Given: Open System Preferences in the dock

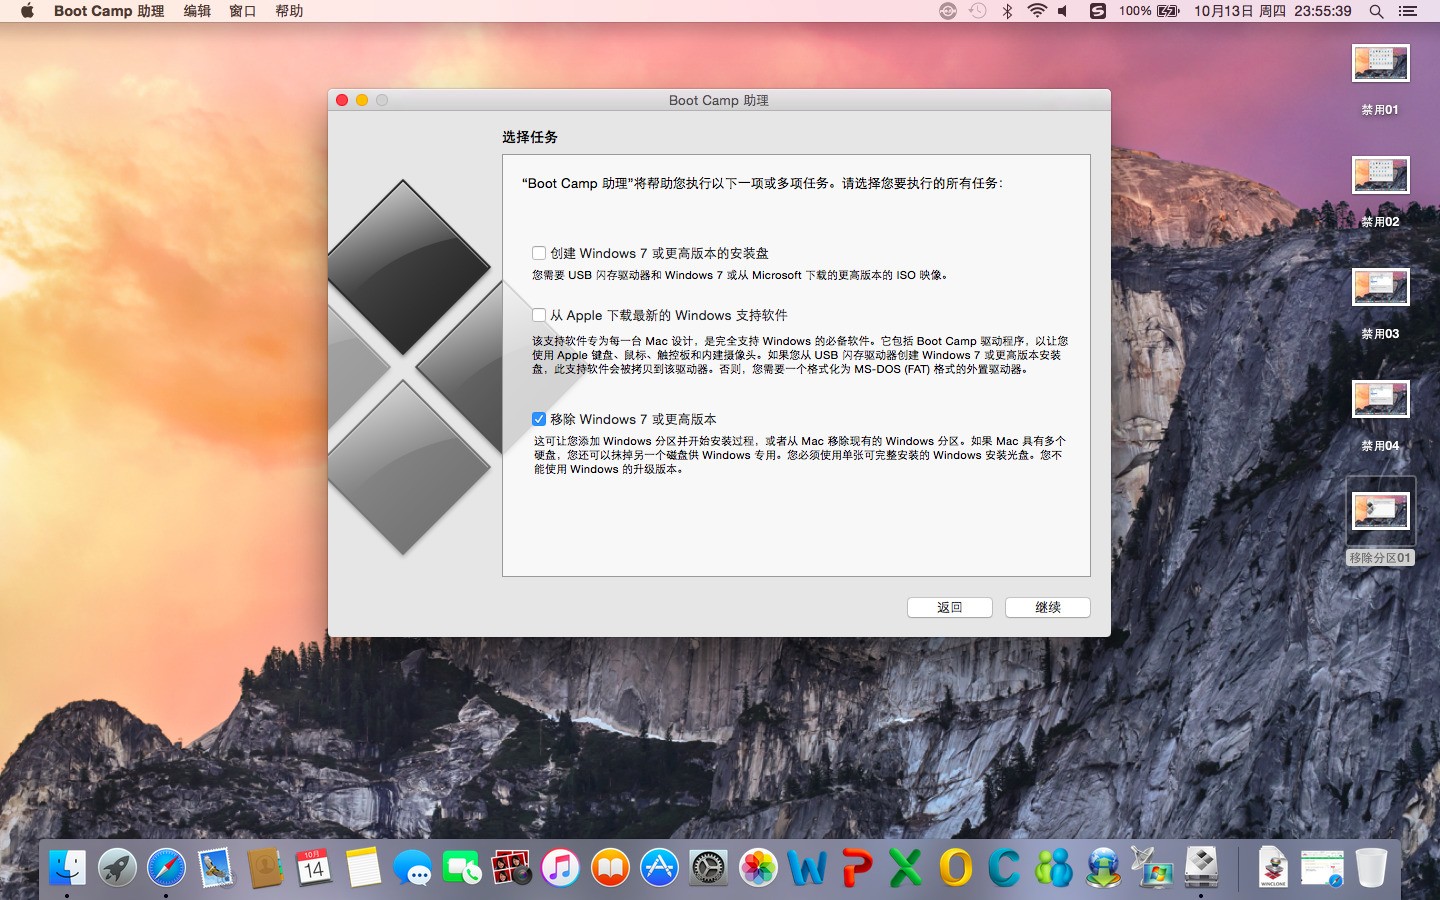Looking at the screenshot, I should [708, 867].
